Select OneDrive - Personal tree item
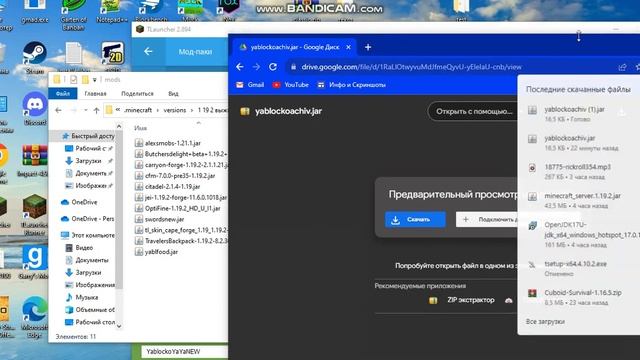Image resolution: width=640 pixels, height=360 pixels. coord(88,219)
